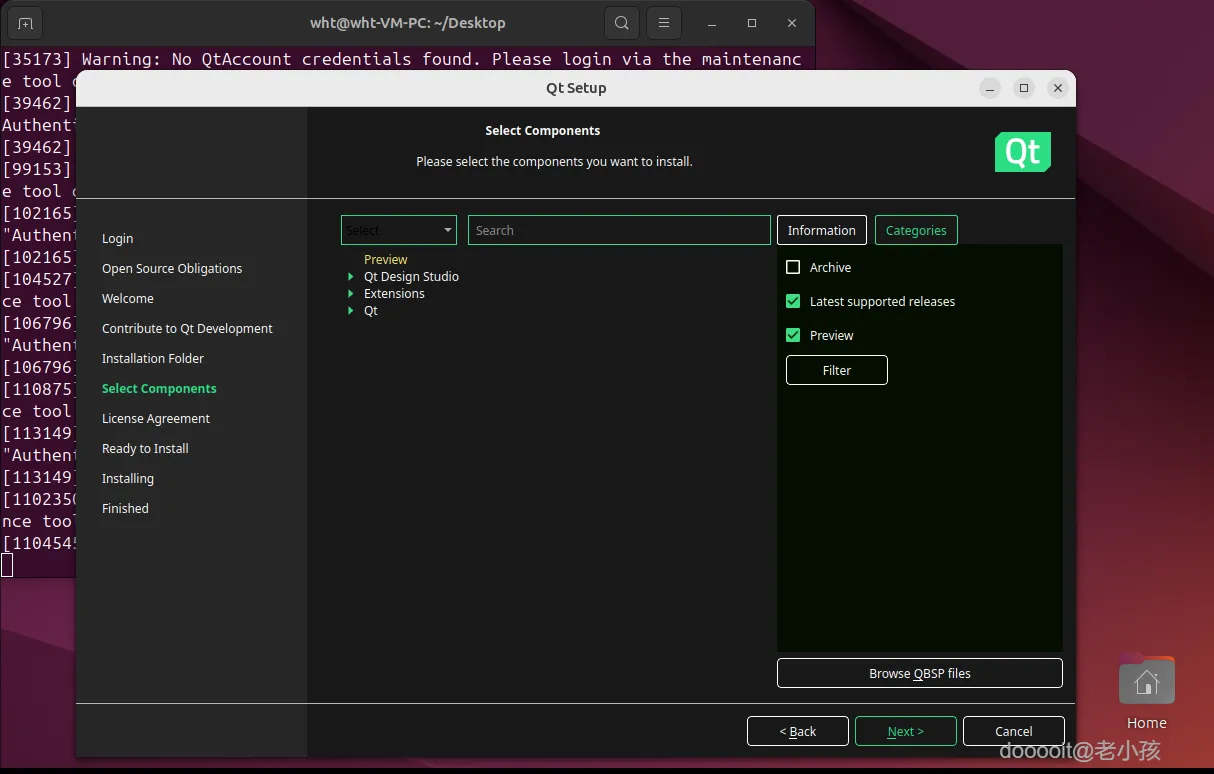Click the Finished step
This screenshot has width=1214, height=774.
[125, 508]
